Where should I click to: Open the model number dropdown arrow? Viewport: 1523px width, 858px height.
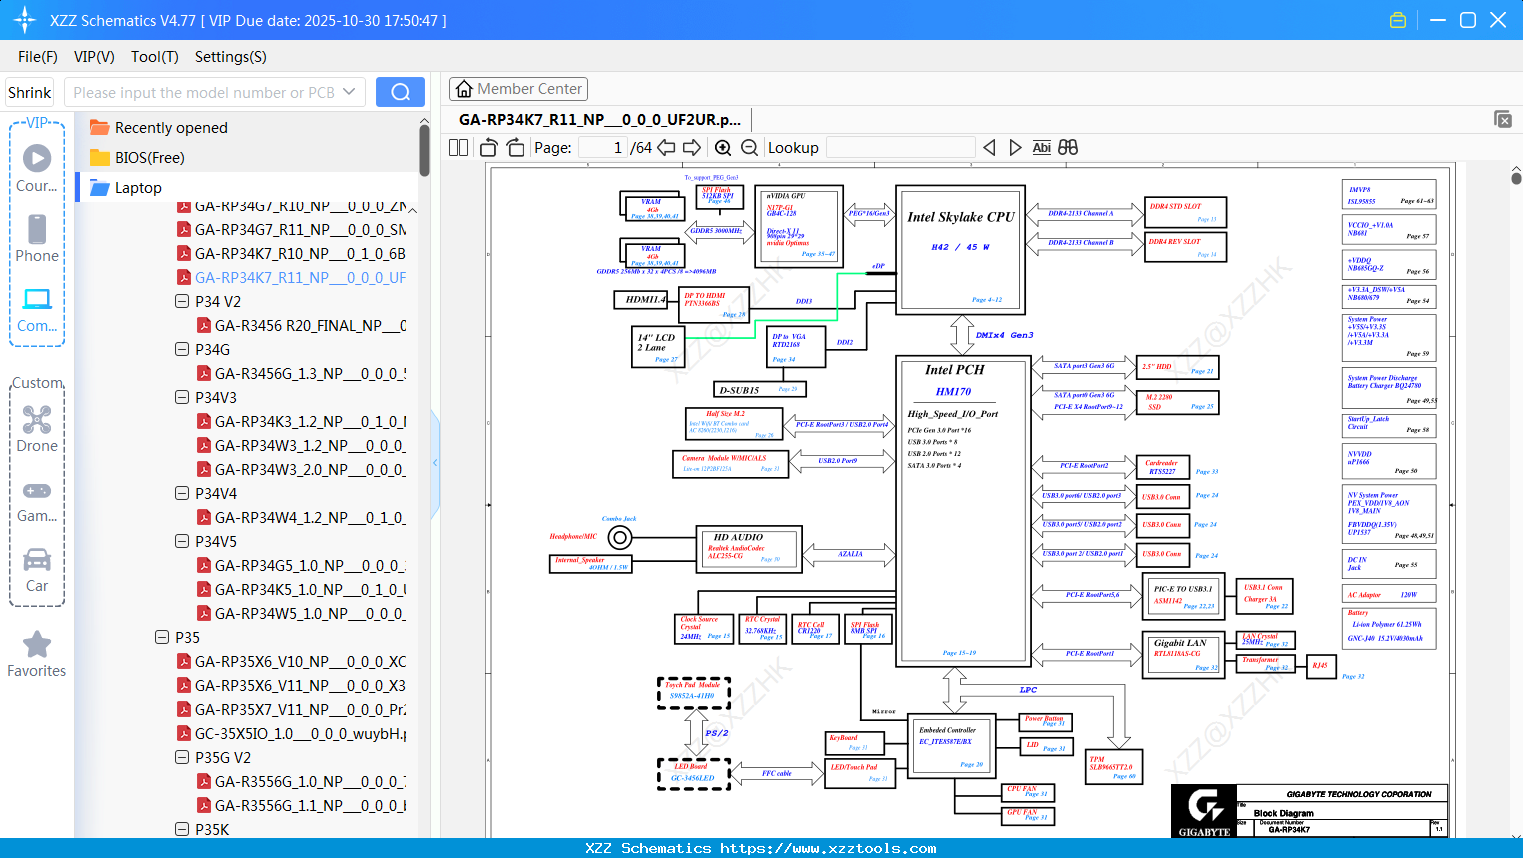click(349, 92)
